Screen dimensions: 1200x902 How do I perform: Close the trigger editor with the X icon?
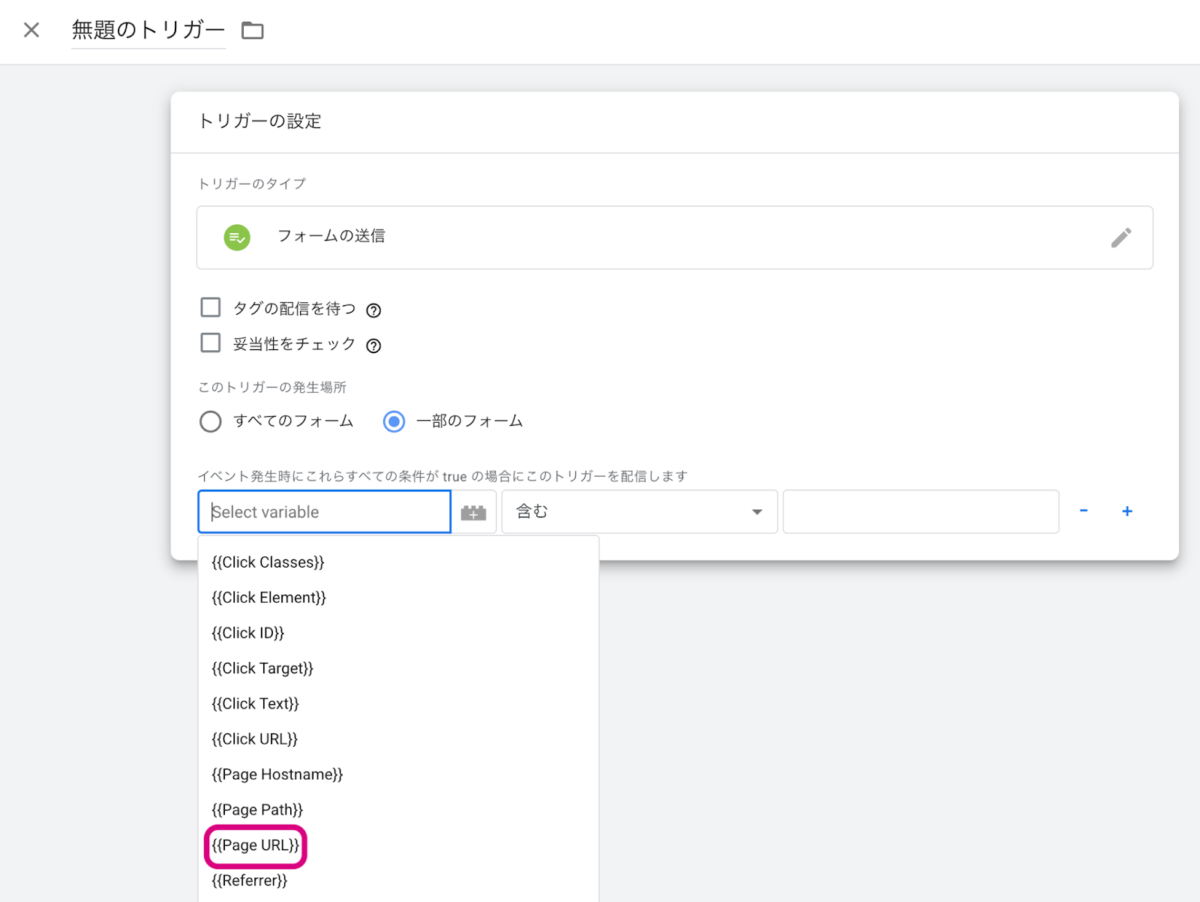[32, 30]
